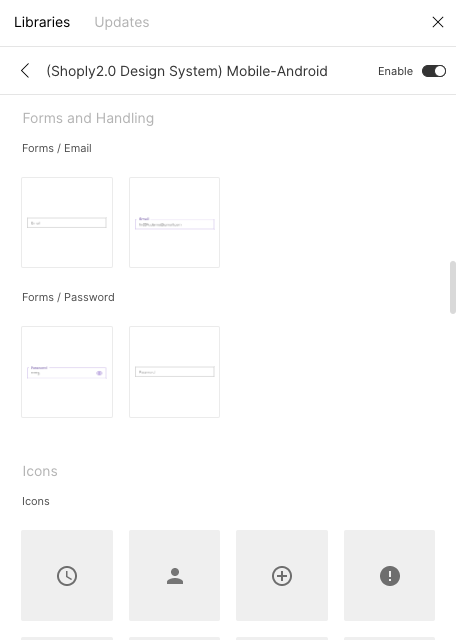Screen dimensions: 456x640
Task: Select the clock icon component
Action: click(x=67, y=576)
